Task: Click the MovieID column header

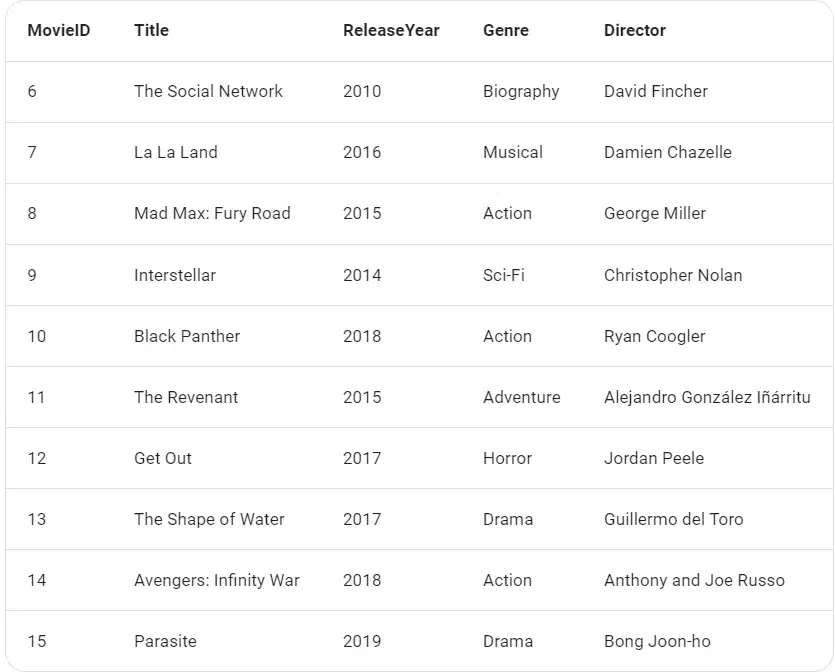Action: (x=59, y=30)
